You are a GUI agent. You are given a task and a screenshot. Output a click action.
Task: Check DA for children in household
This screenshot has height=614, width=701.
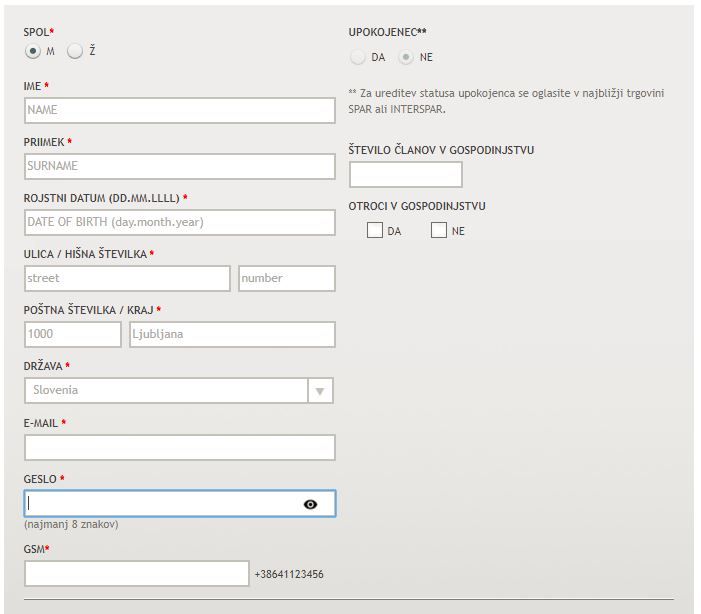click(375, 230)
